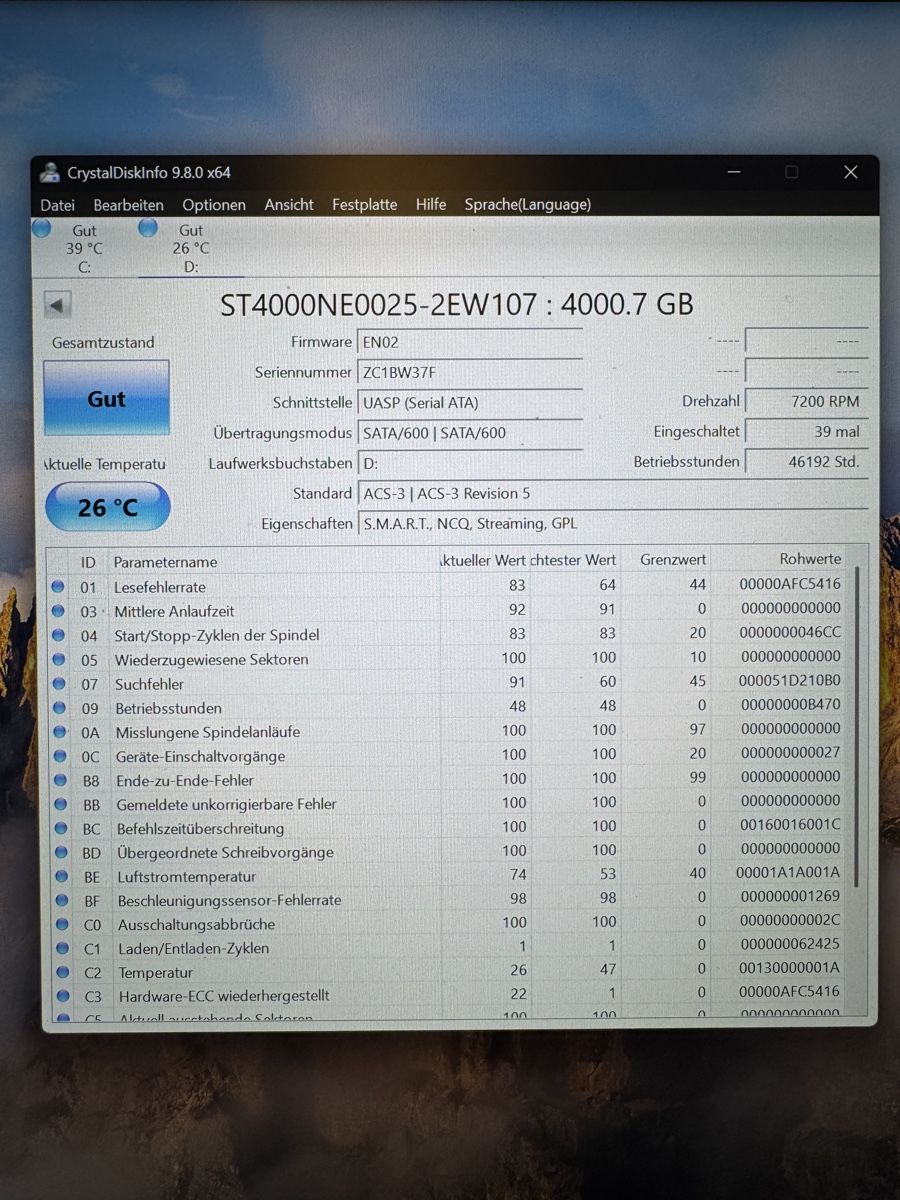Click raw value 000000001269
Screen dimensions: 900x1200
tap(790, 897)
